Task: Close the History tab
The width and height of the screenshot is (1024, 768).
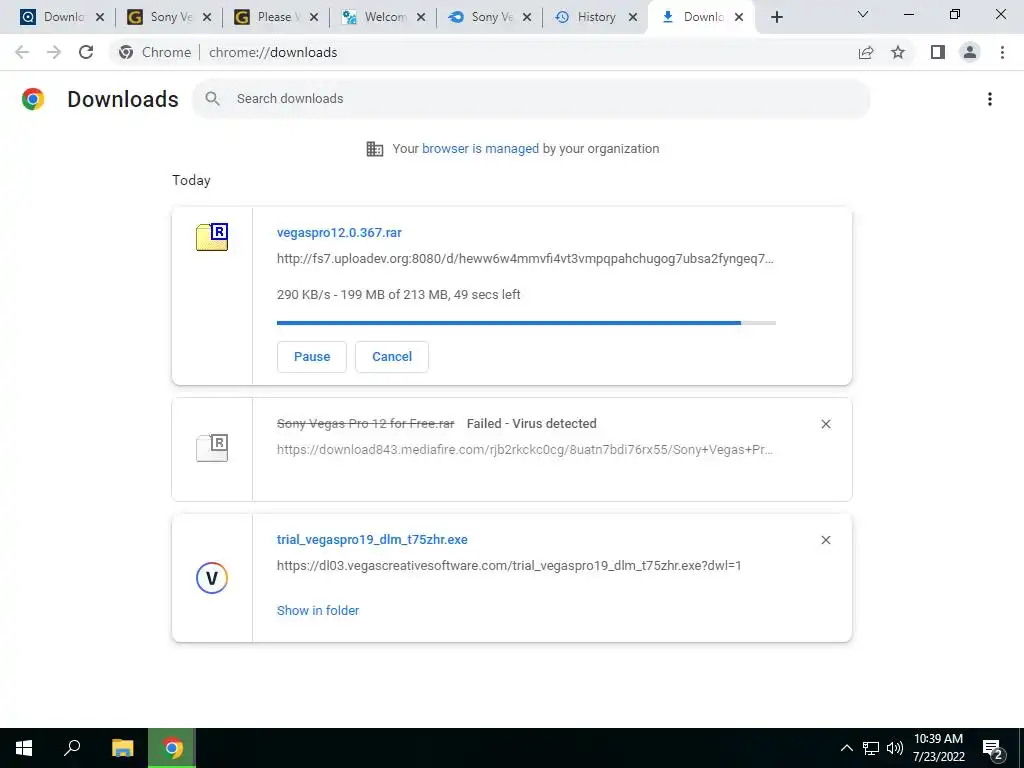Action: pyautogui.click(x=632, y=18)
